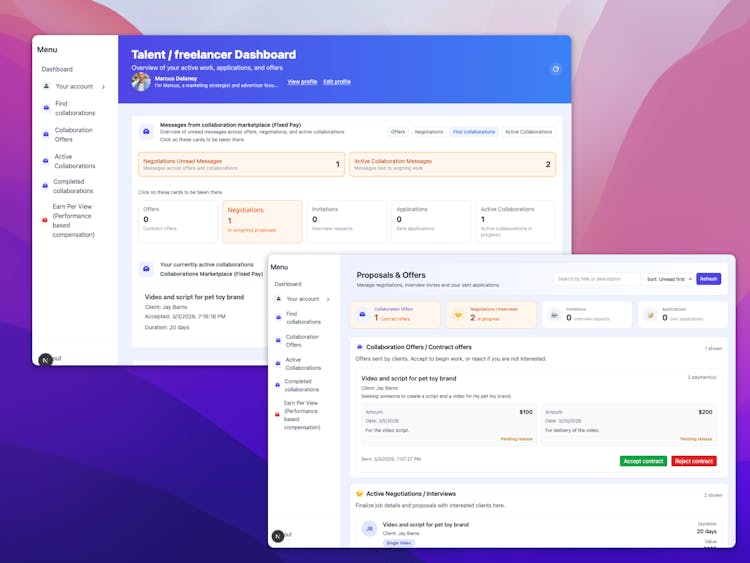
Task: Switch to the Active Collaborations pill tab
Action: click(x=528, y=132)
